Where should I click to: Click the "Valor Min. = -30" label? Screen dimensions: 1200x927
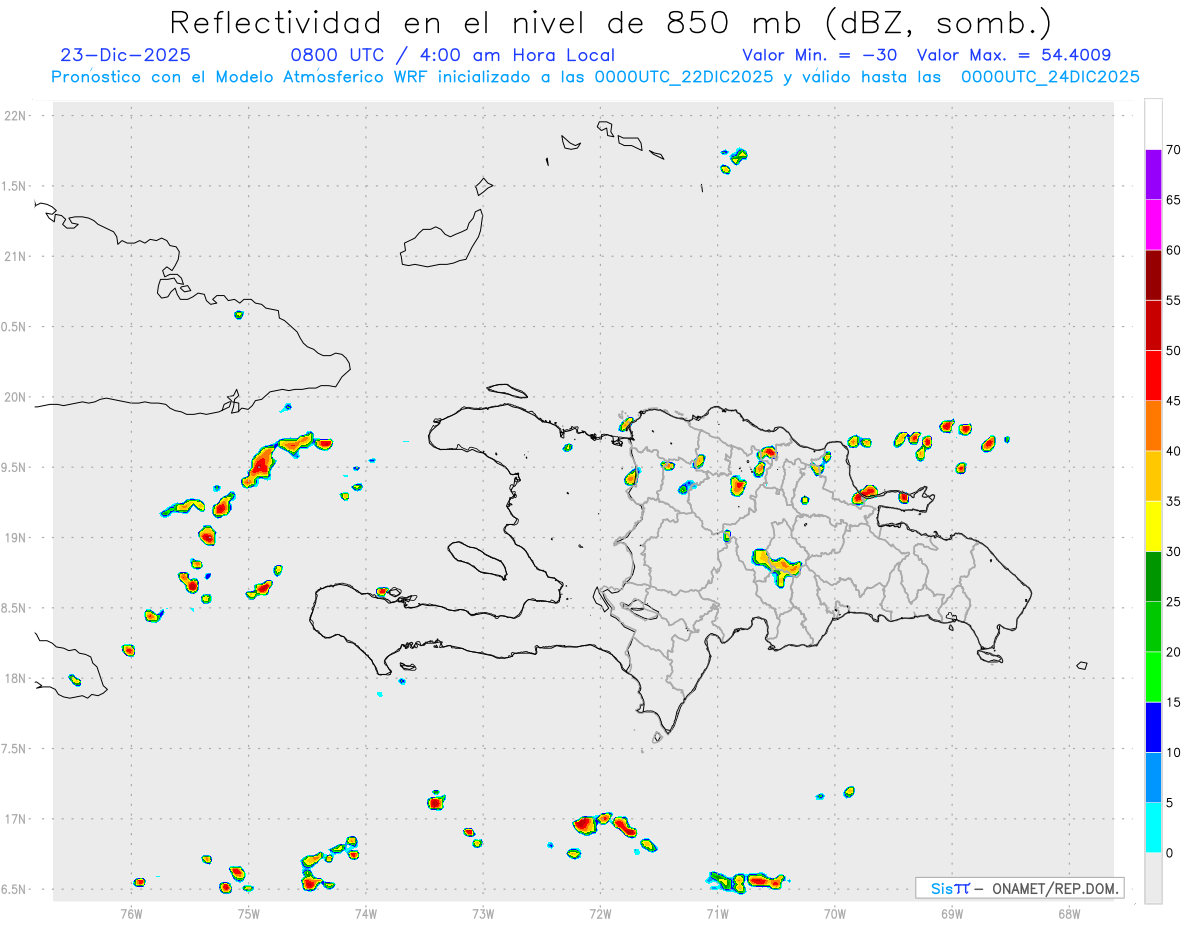822,55
